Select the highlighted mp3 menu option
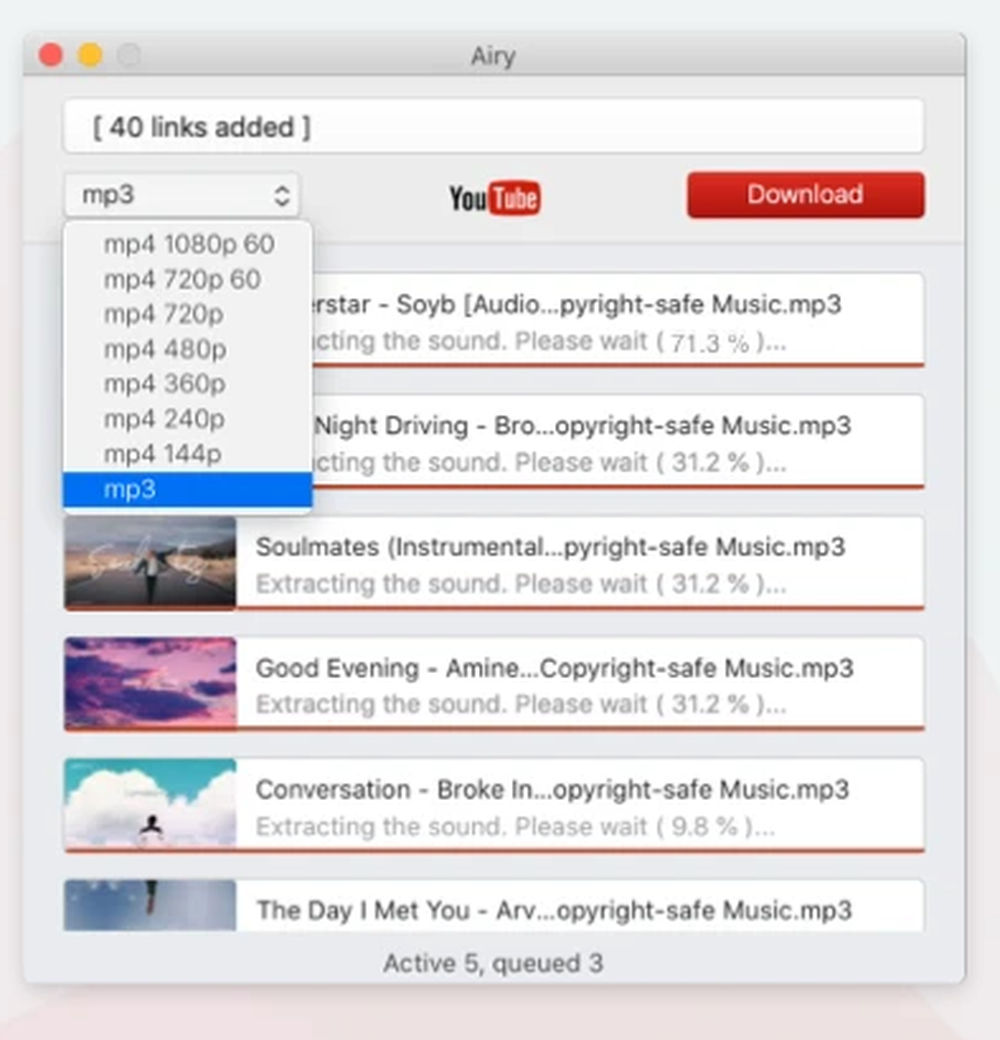The width and height of the screenshot is (1000, 1040). tap(188, 489)
